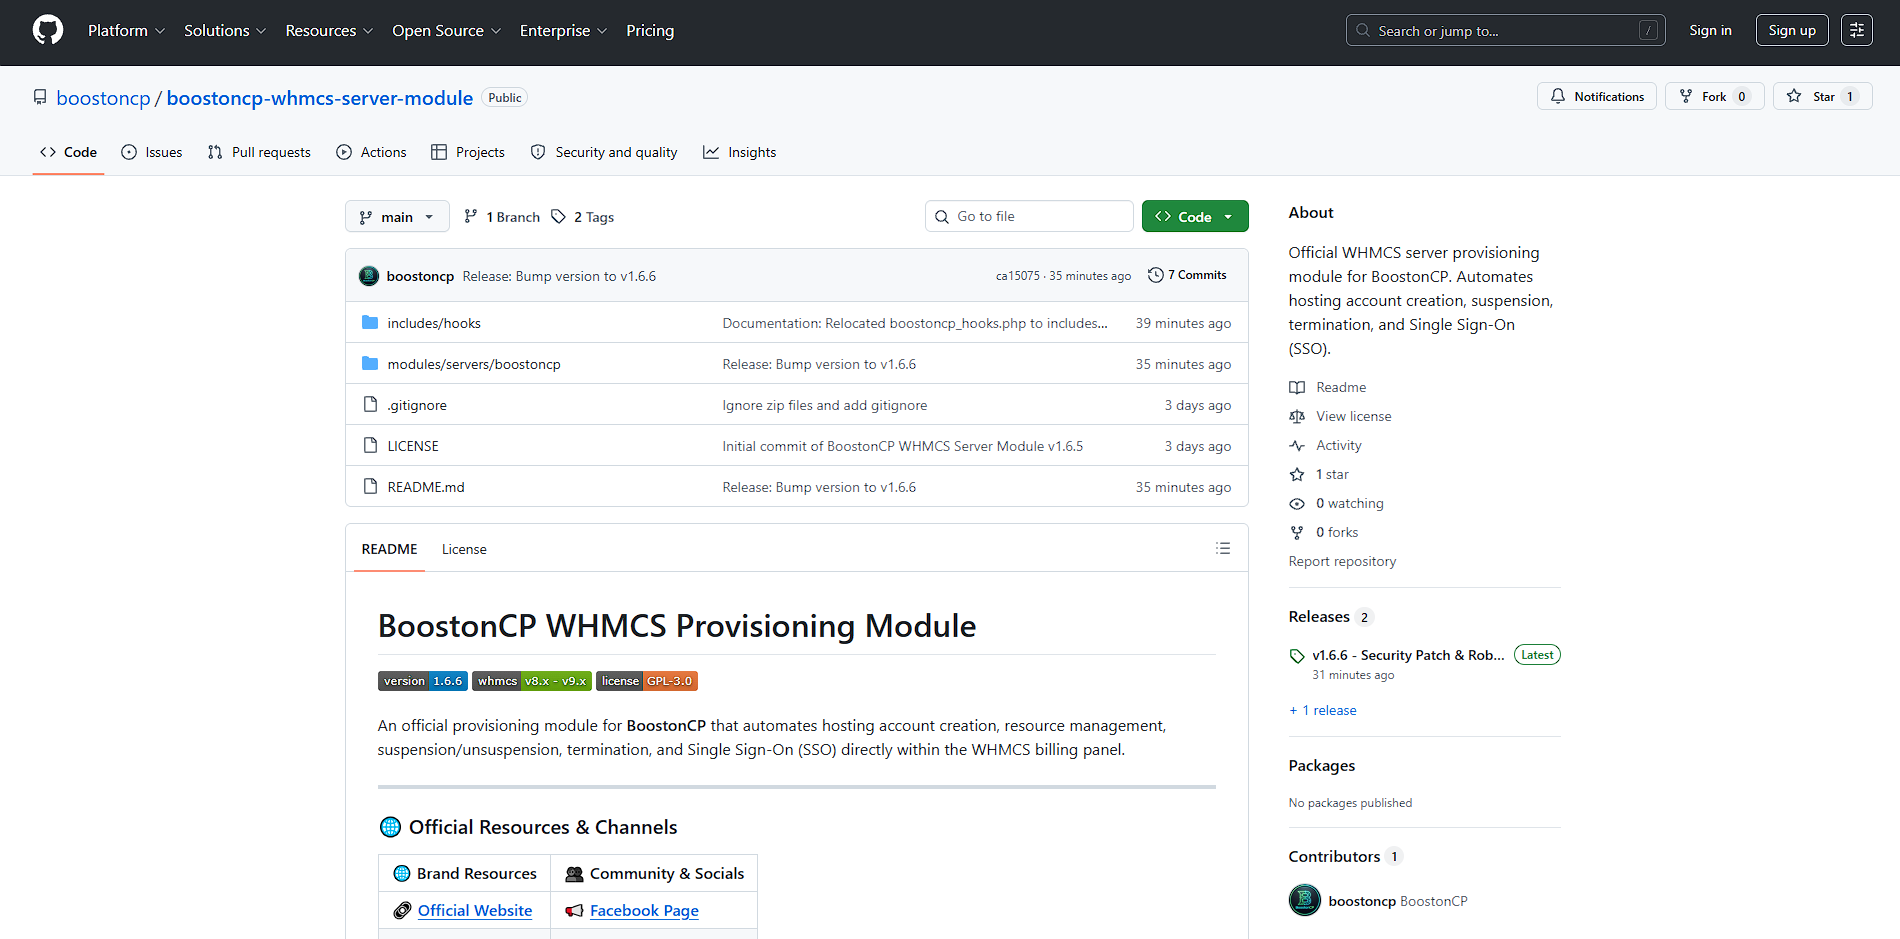Open the includes/hooks folder
The height and width of the screenshot is (939, 1900).
point(434,323)
